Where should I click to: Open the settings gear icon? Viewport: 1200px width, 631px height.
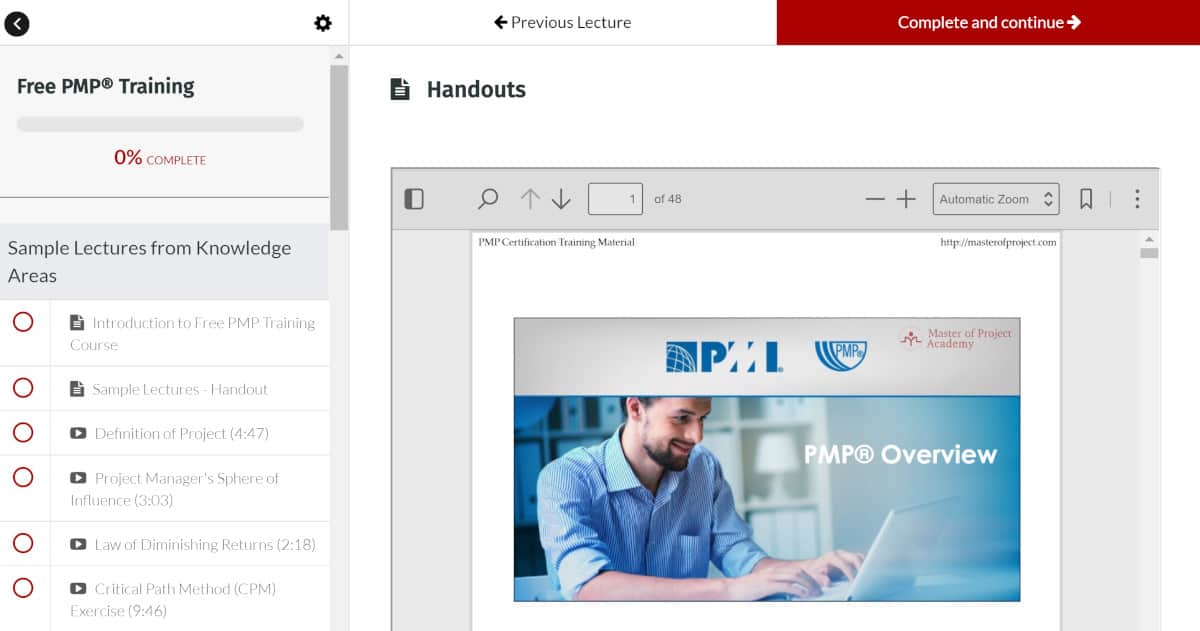tap(322, 23)
